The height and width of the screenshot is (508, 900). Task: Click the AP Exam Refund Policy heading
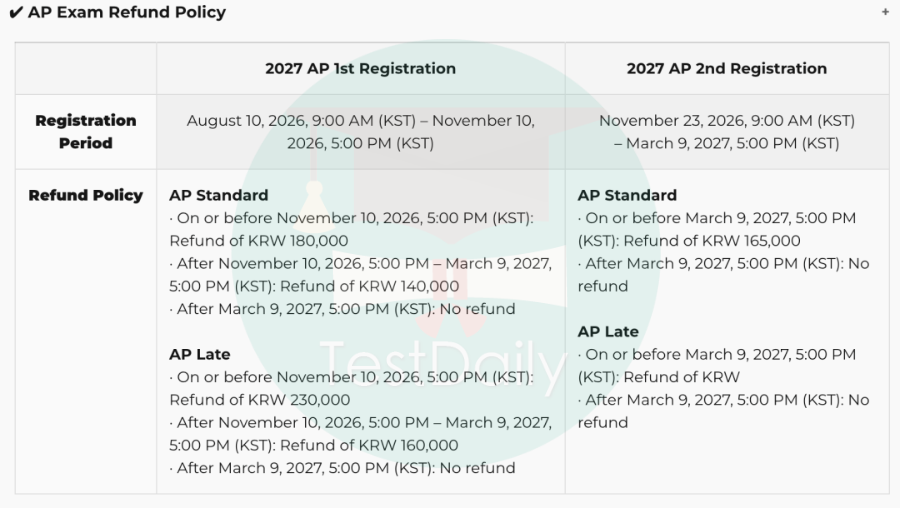(x=127, y=12)
